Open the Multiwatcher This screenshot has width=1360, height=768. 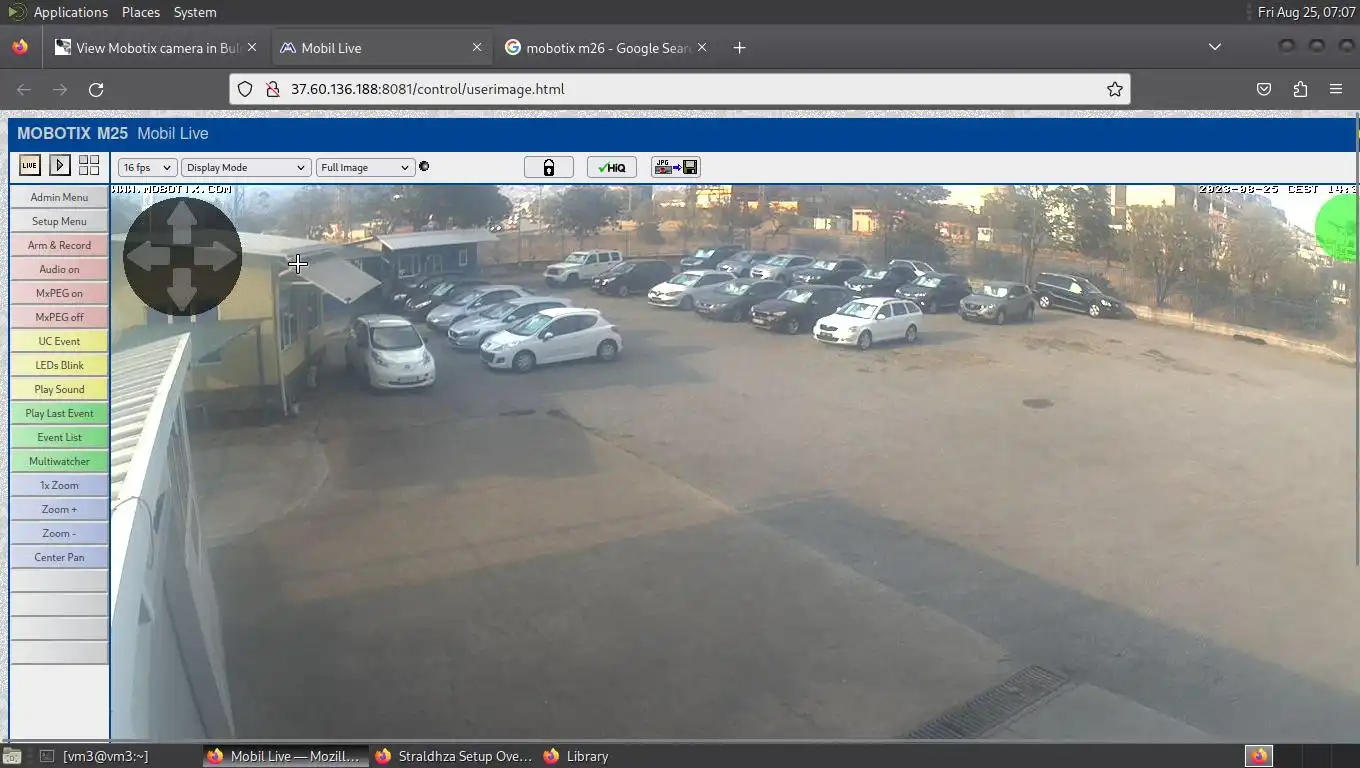click(59, 461)
